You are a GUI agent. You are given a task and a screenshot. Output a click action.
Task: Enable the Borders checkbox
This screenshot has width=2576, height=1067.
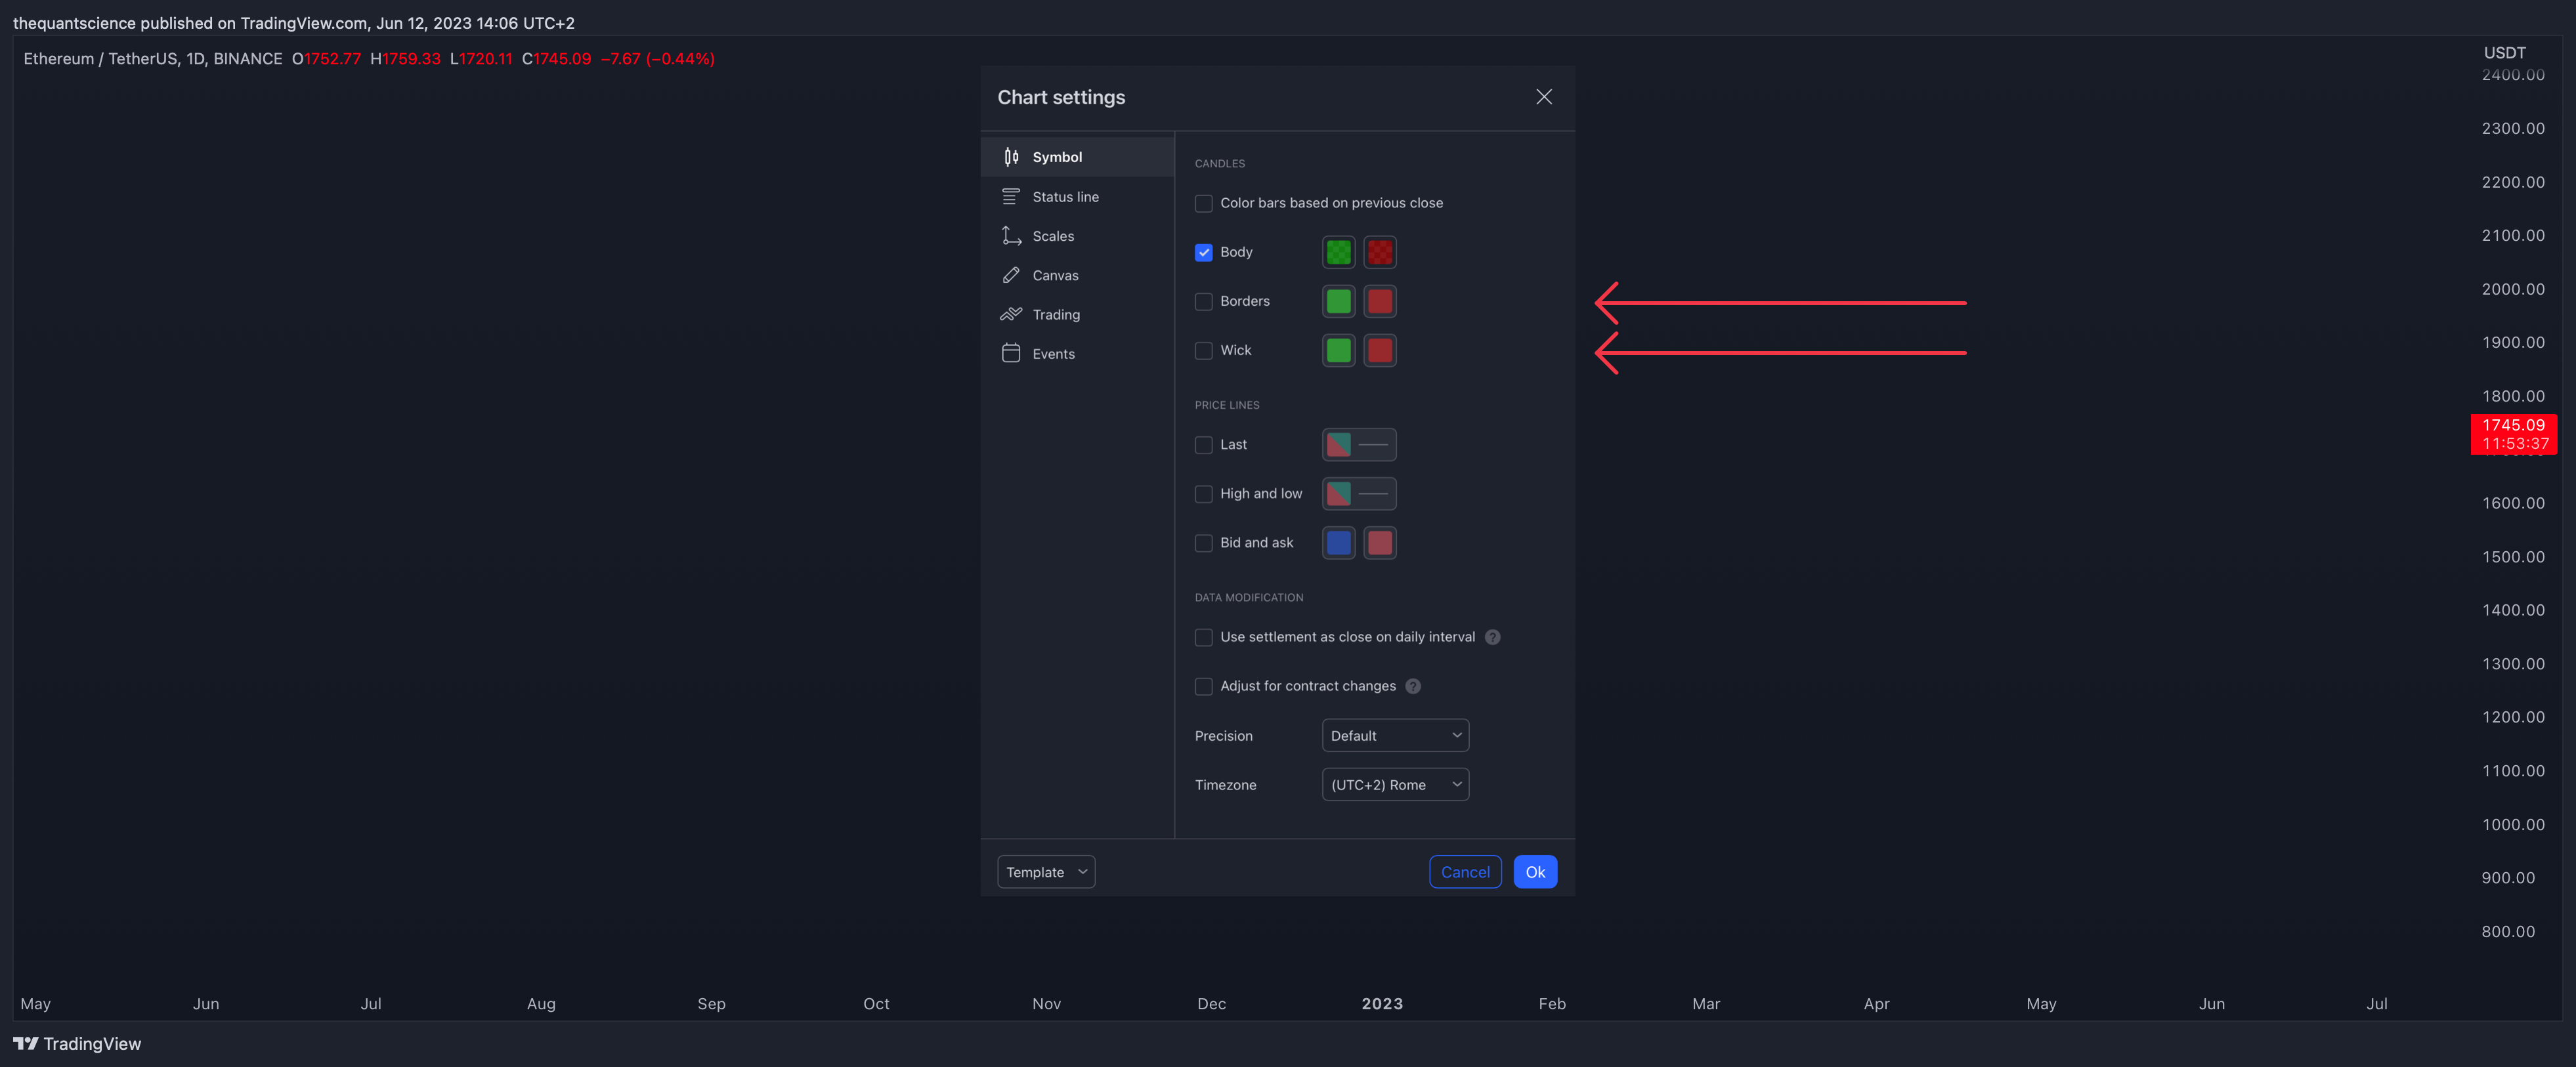[1204, 301]
